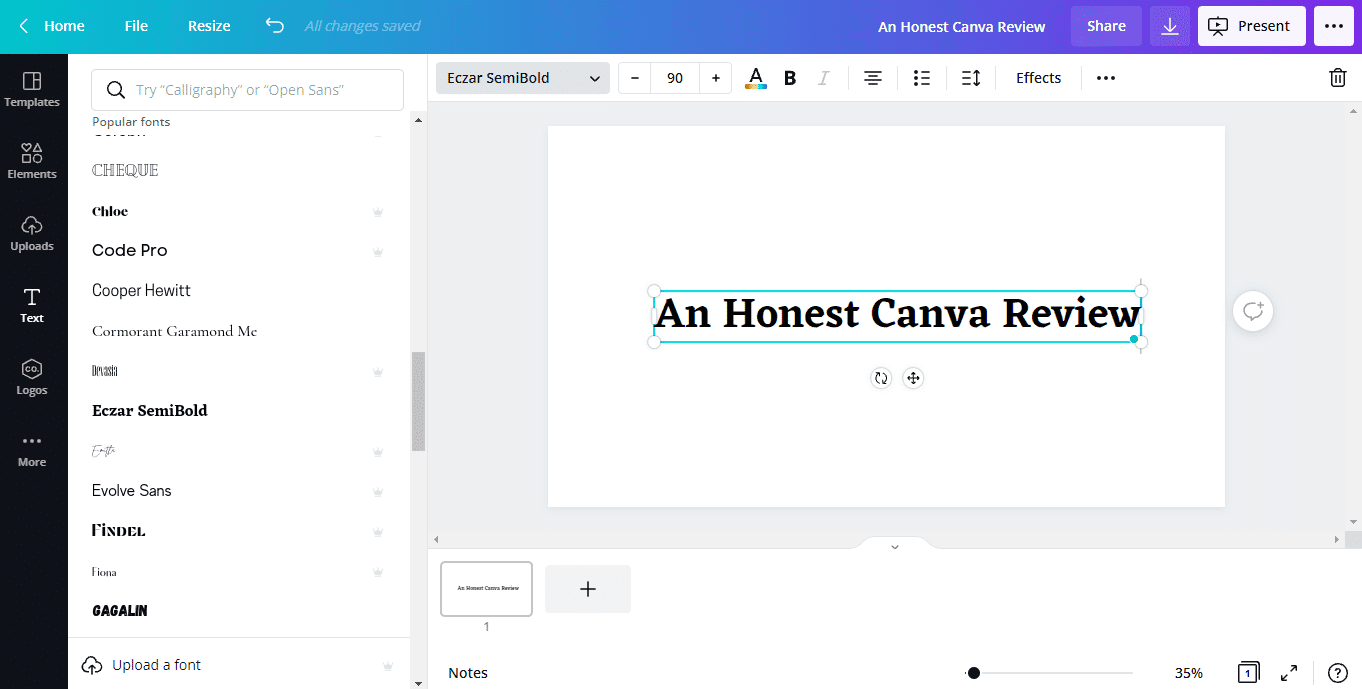Click the add comment bubble icon

[1253, 311]
